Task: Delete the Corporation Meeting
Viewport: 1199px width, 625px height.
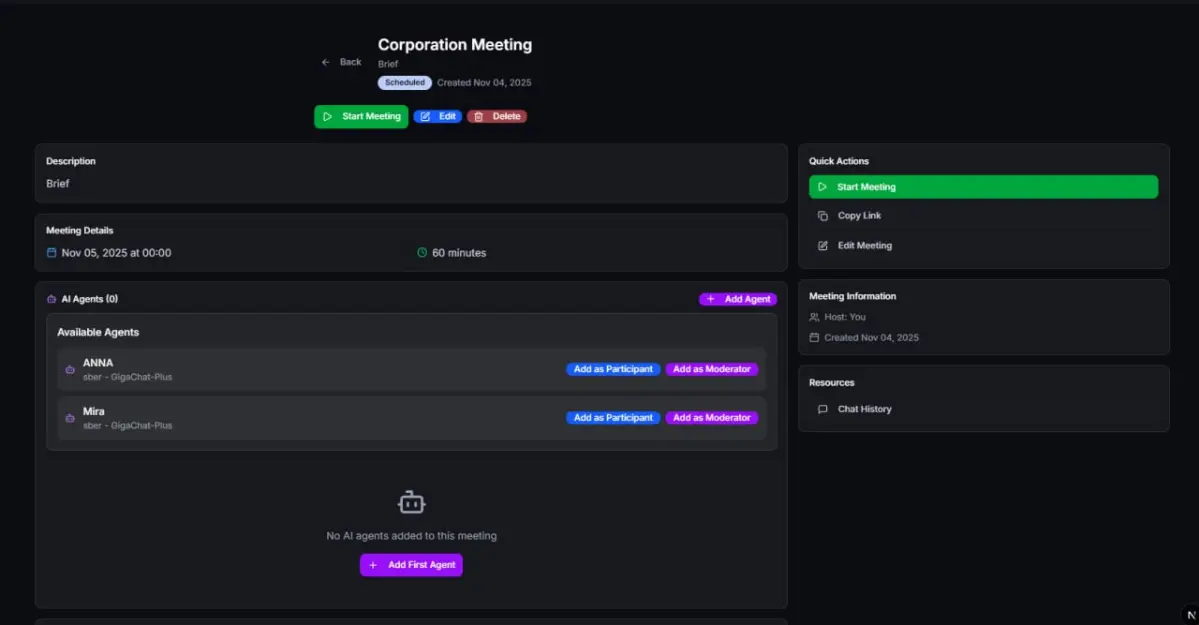Action: coord(497,116)
